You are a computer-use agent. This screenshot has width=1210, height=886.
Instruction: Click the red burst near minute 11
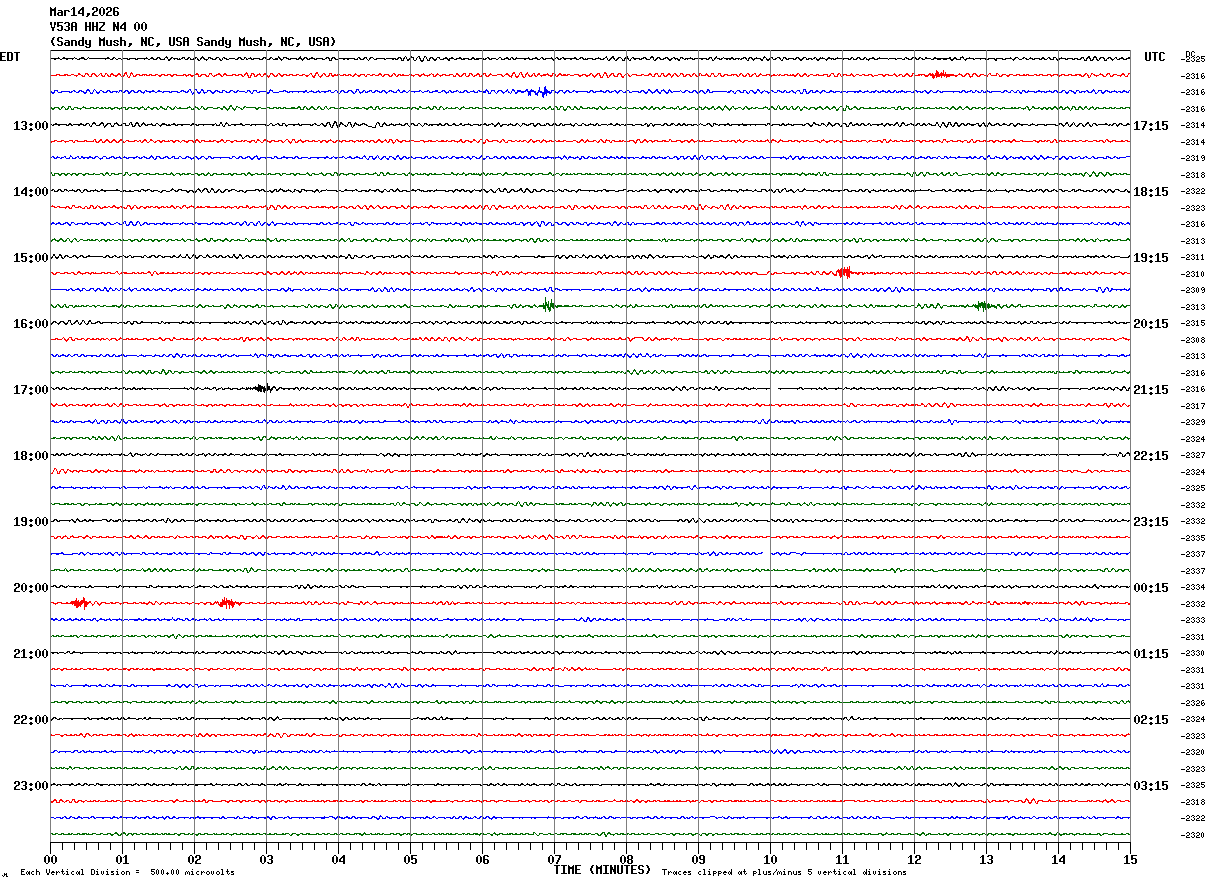(x=844, y=272)
